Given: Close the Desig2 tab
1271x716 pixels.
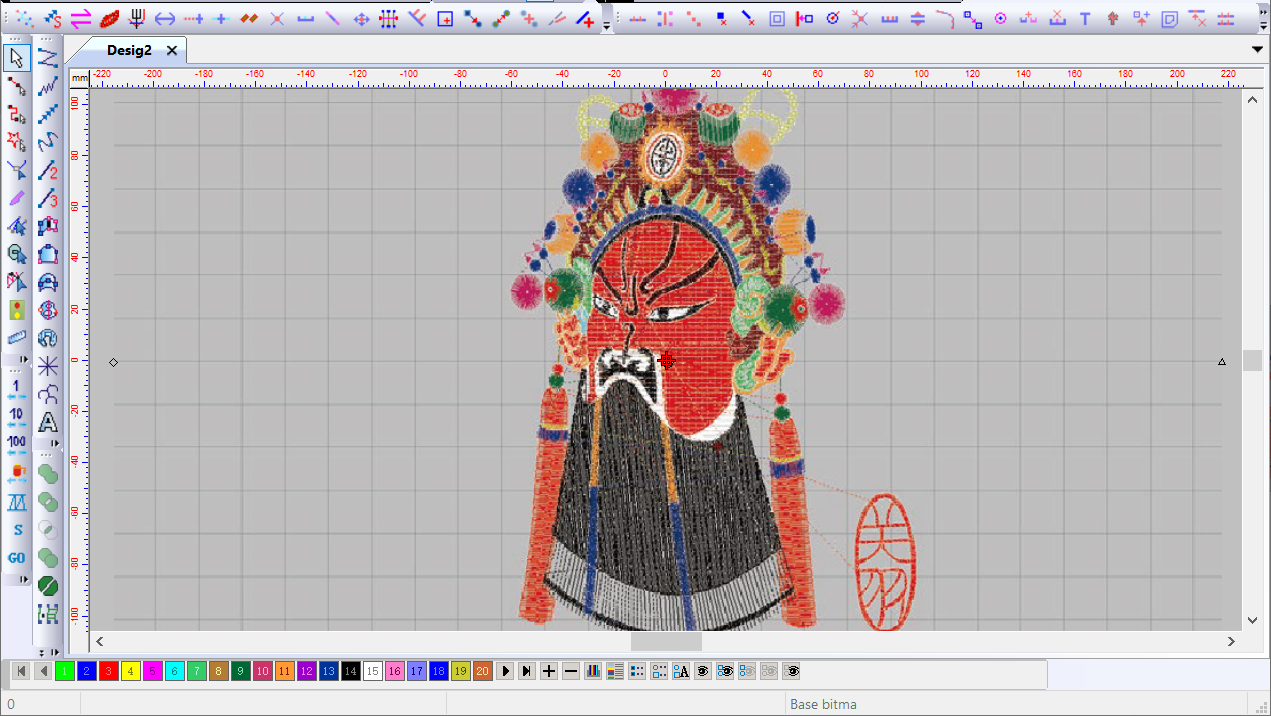Looking at the screenshot, I should coord(172,50).
